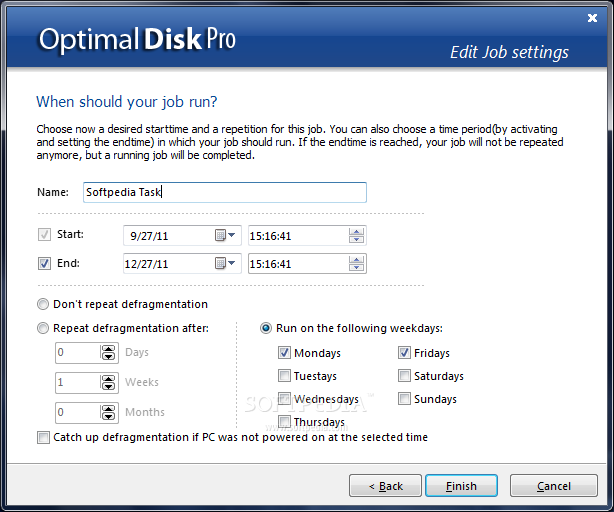Screen dimensions: 614x512
Task: Select Run on the following weekdays
Action: 266,328
